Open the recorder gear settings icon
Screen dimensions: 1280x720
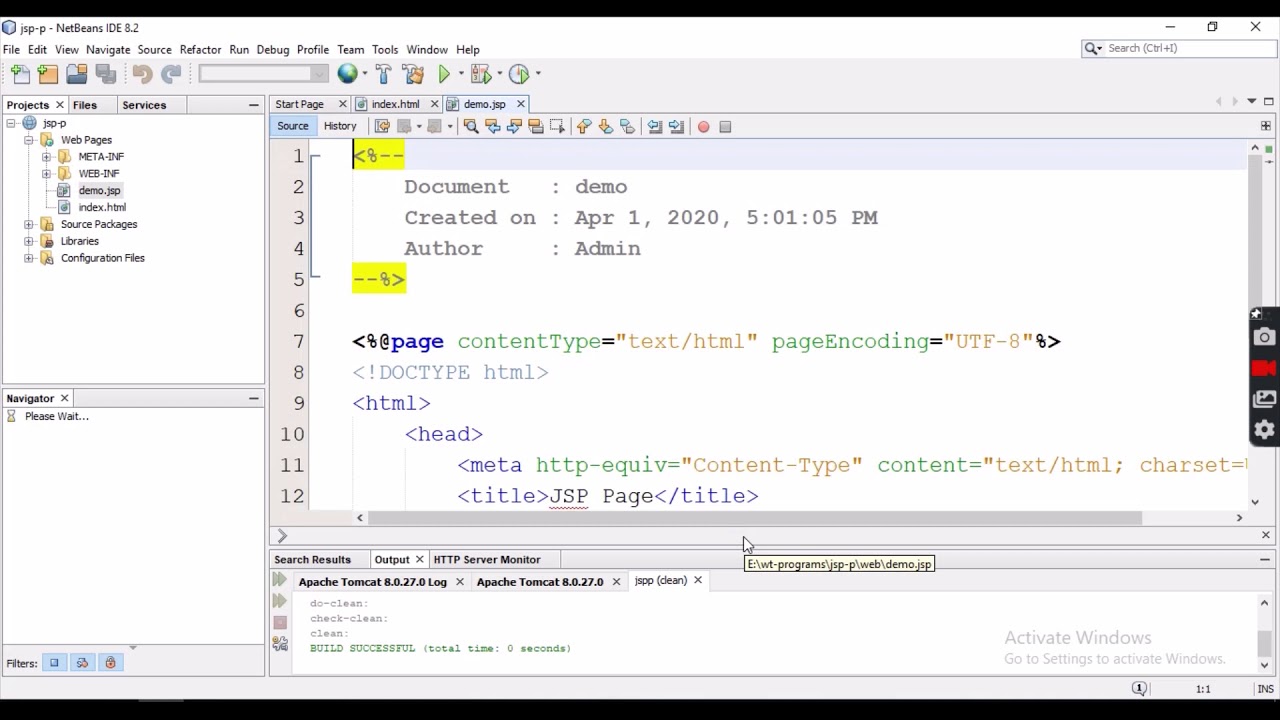click(1264, 430)
